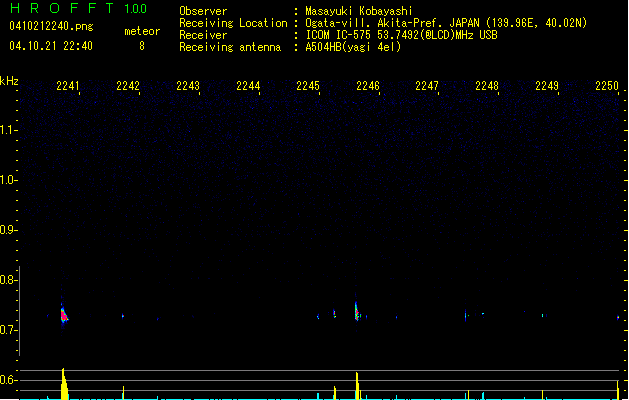This screenshot has height=400, width=629.
Task: Click the meteor label
Action: pos(142,31)
